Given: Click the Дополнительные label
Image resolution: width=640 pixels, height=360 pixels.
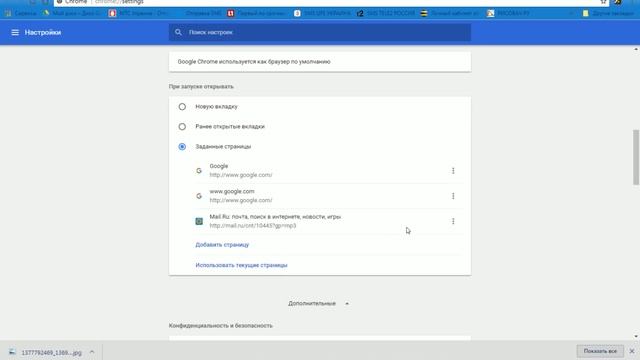Looking at the screenshot, I should [312, 303].
